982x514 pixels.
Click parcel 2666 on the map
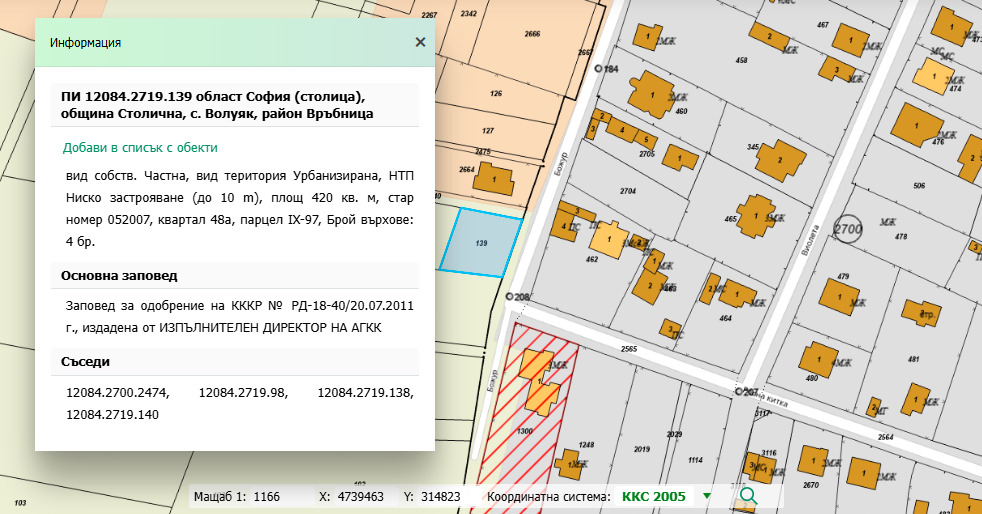pyautogui.click(x=532, y=34)
